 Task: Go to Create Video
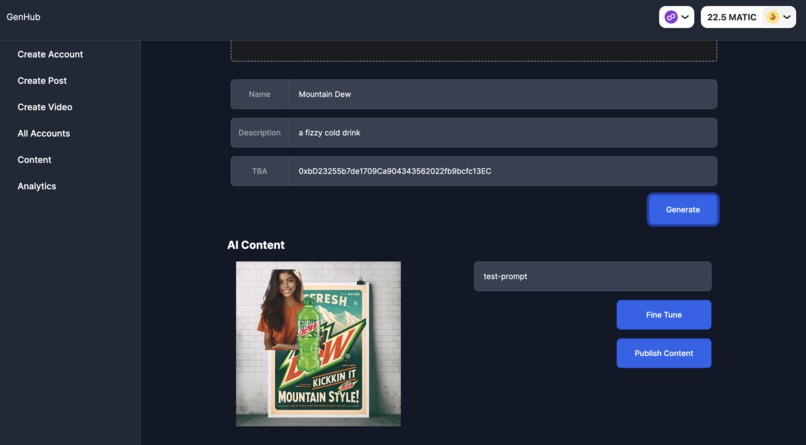coord(45,107)
